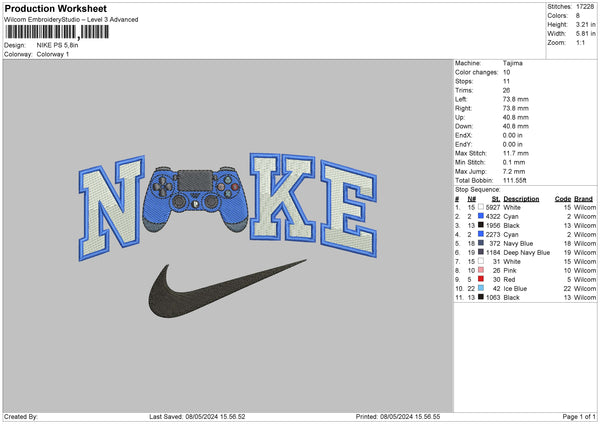Click the Width value '5.81 in'

tap(586, 34)
